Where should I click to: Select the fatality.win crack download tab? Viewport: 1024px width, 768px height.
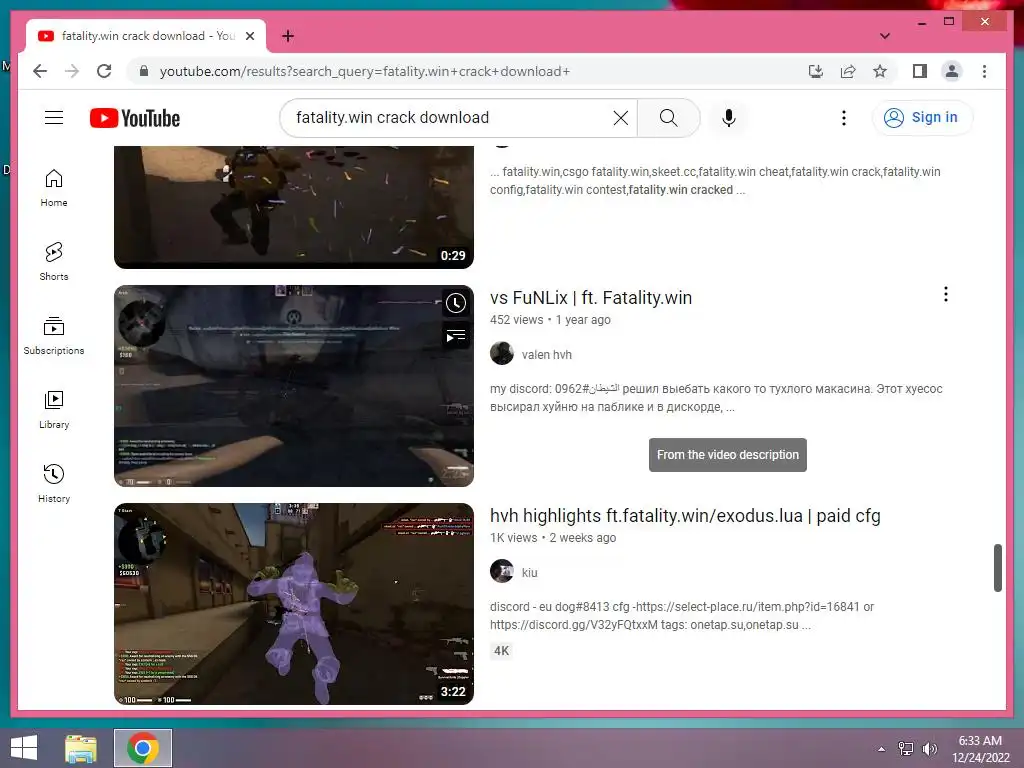coord(146,36)
